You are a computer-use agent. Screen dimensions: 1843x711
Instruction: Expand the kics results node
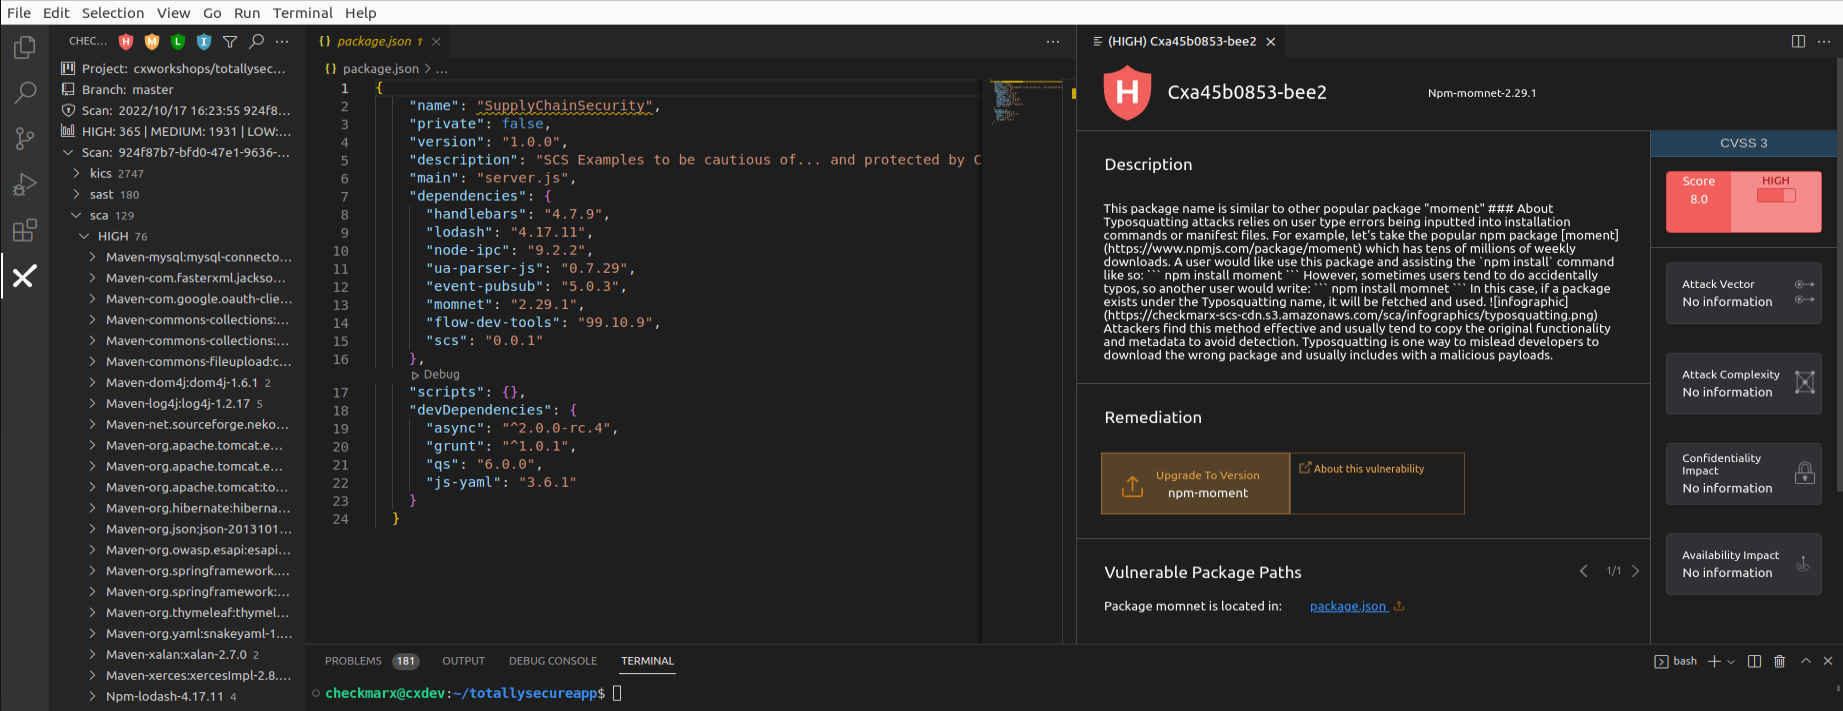[76, 173]
